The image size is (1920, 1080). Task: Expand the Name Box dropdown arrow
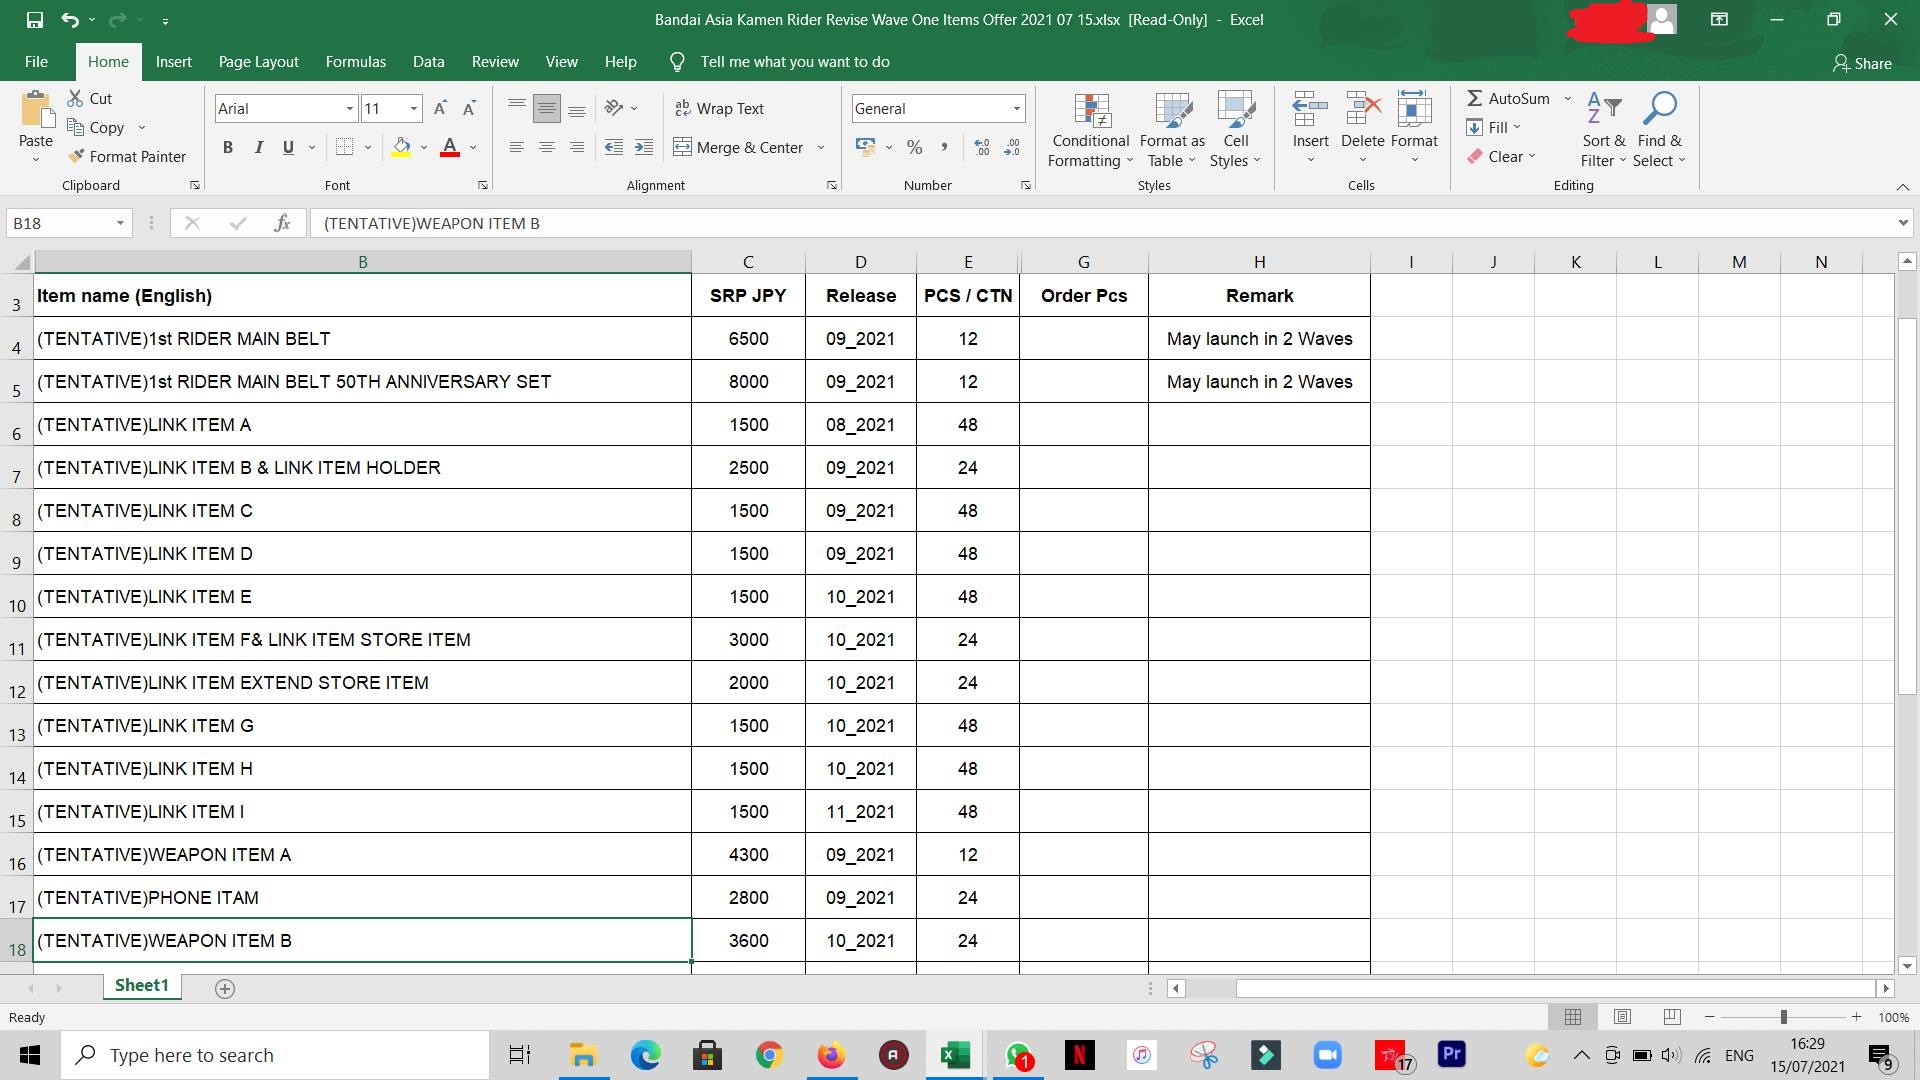pyautogui.click(x=120, y=223)
